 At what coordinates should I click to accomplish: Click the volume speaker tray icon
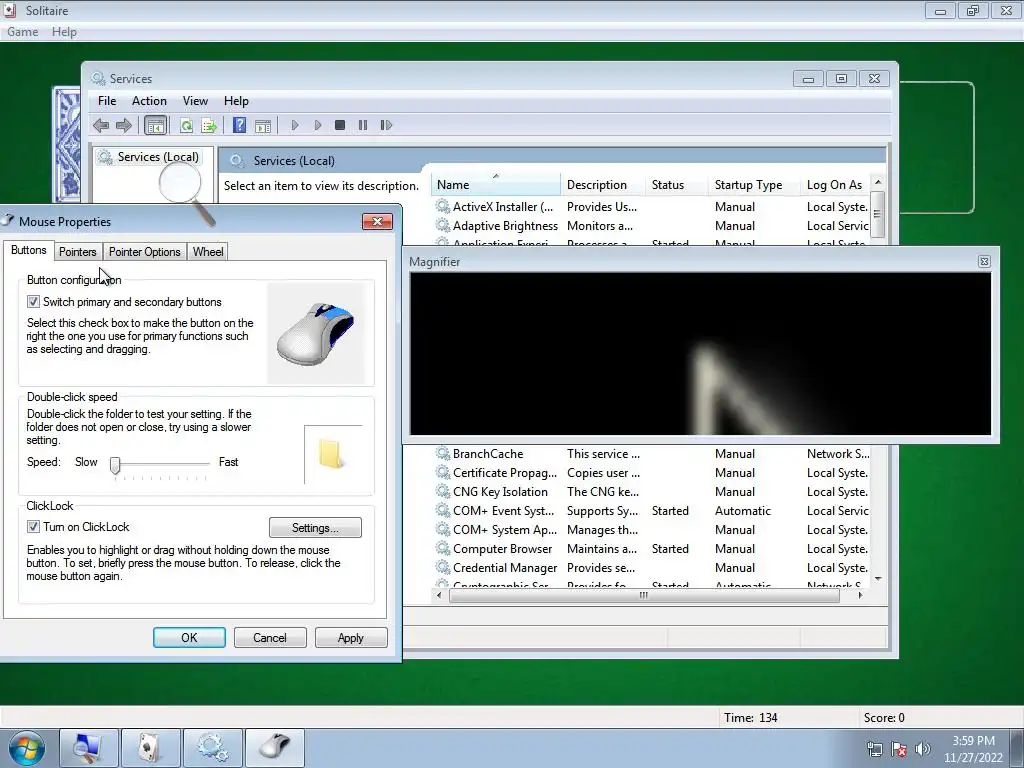(x=922, y=749)
